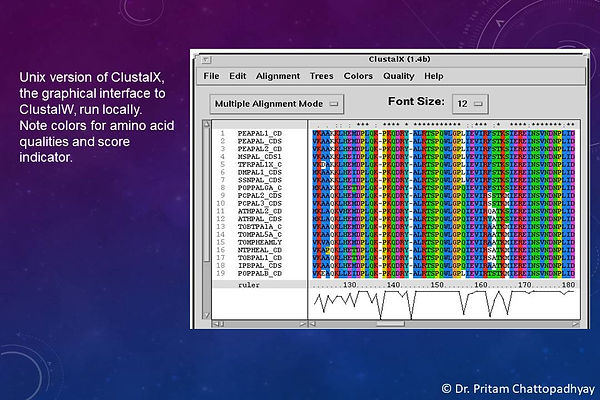Click the up arrow of the vertical scrollbar

point(206,124)
